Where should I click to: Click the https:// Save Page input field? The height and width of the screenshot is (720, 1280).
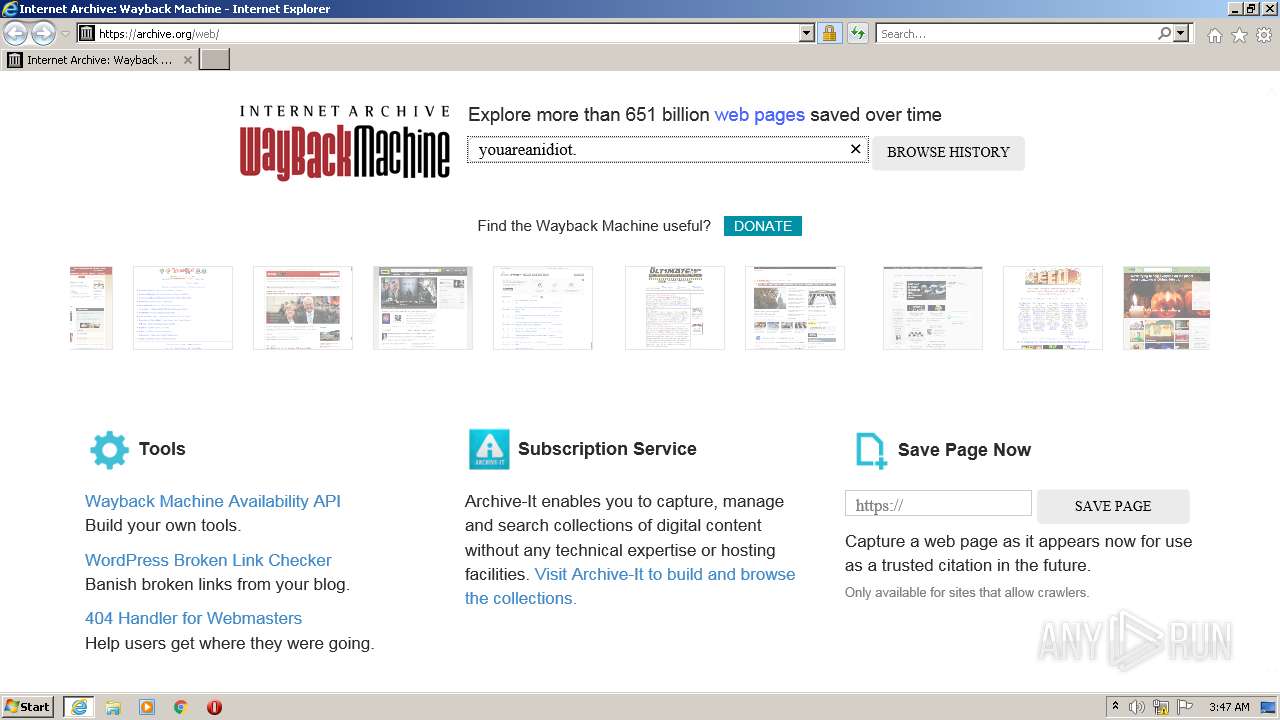[x=938, y=504]
